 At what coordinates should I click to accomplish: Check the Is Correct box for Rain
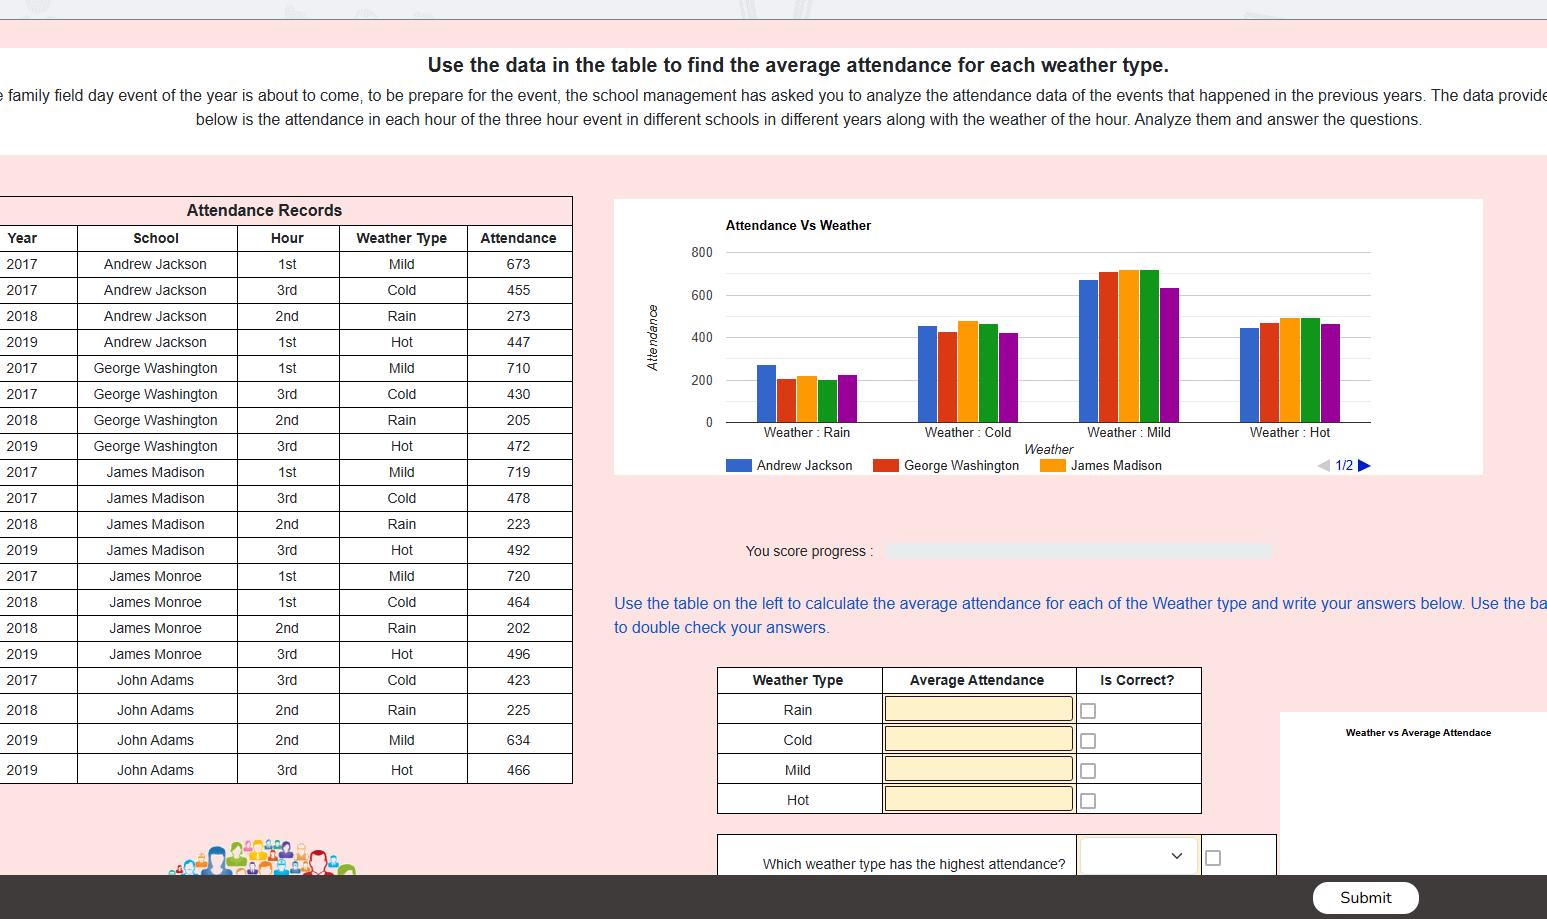coord(1088,710)
